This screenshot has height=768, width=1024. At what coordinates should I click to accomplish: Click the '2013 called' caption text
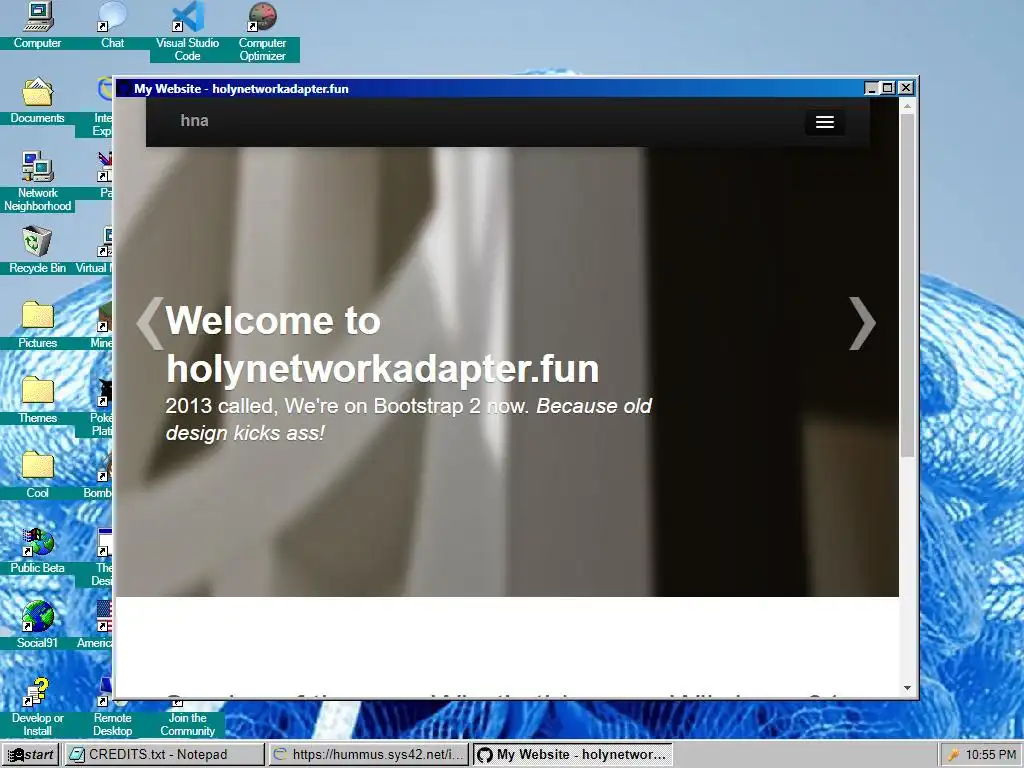(409, 419)
